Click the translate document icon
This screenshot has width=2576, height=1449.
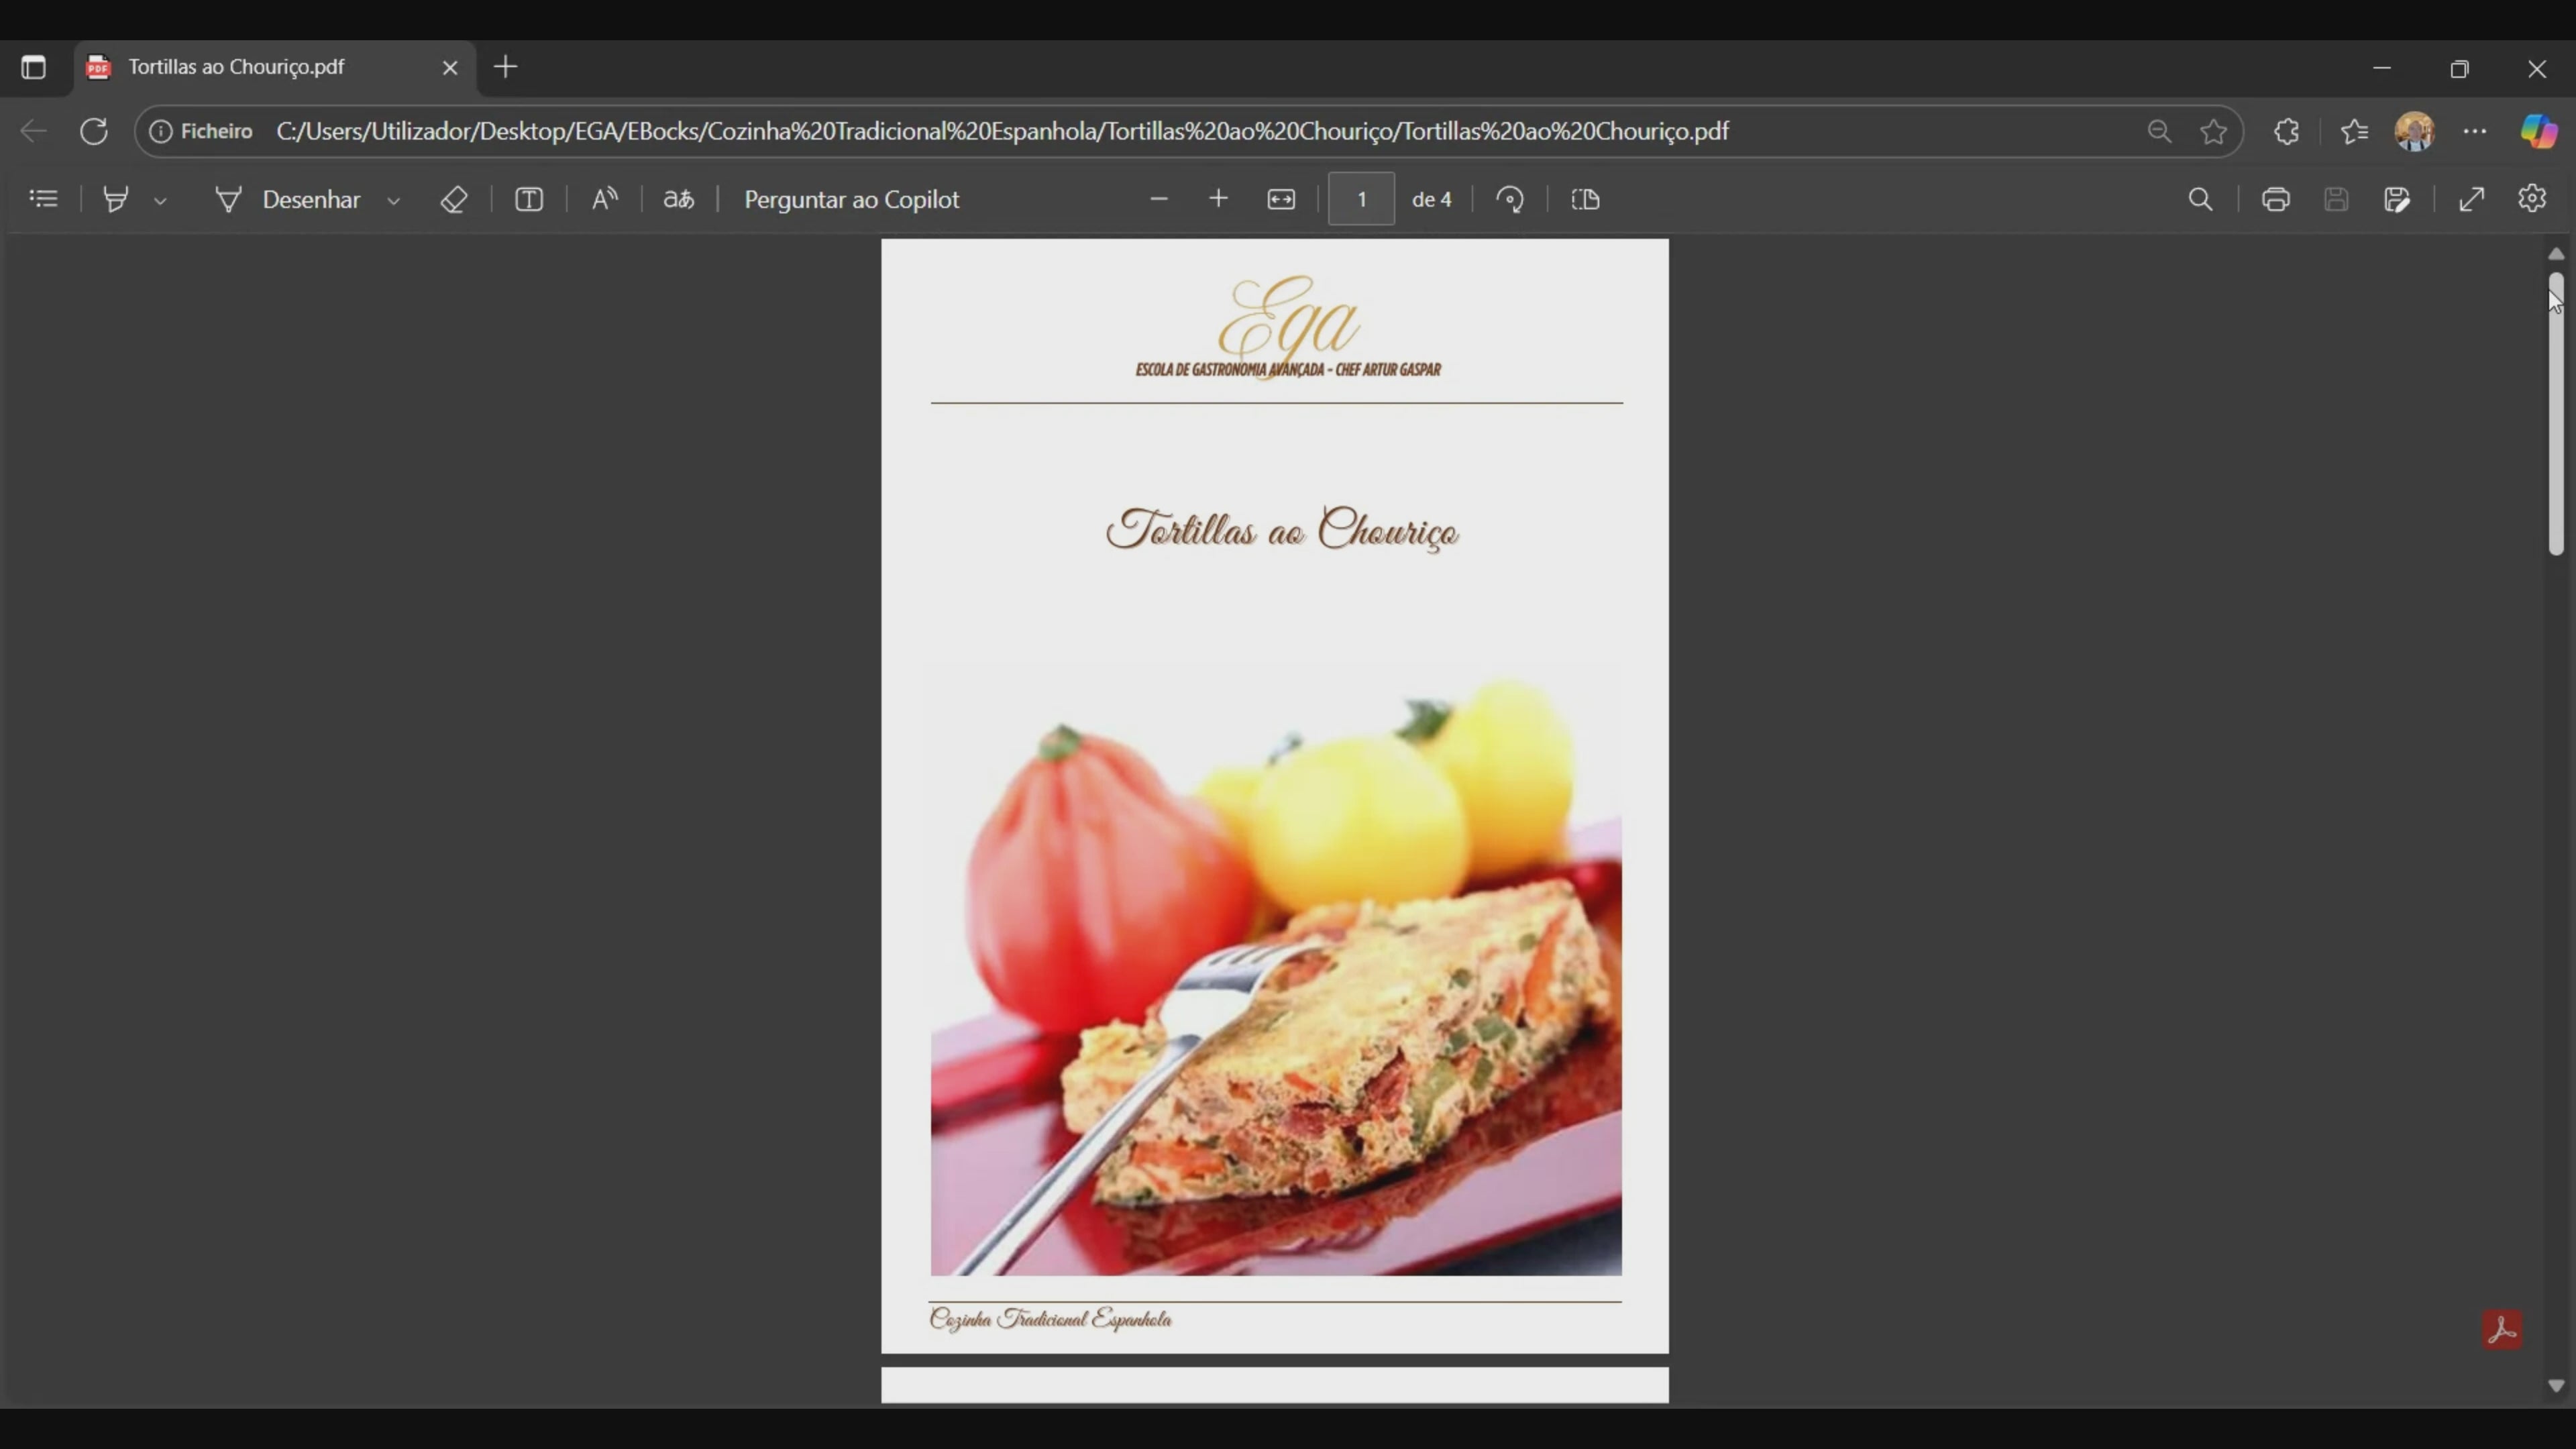point(679,199)
